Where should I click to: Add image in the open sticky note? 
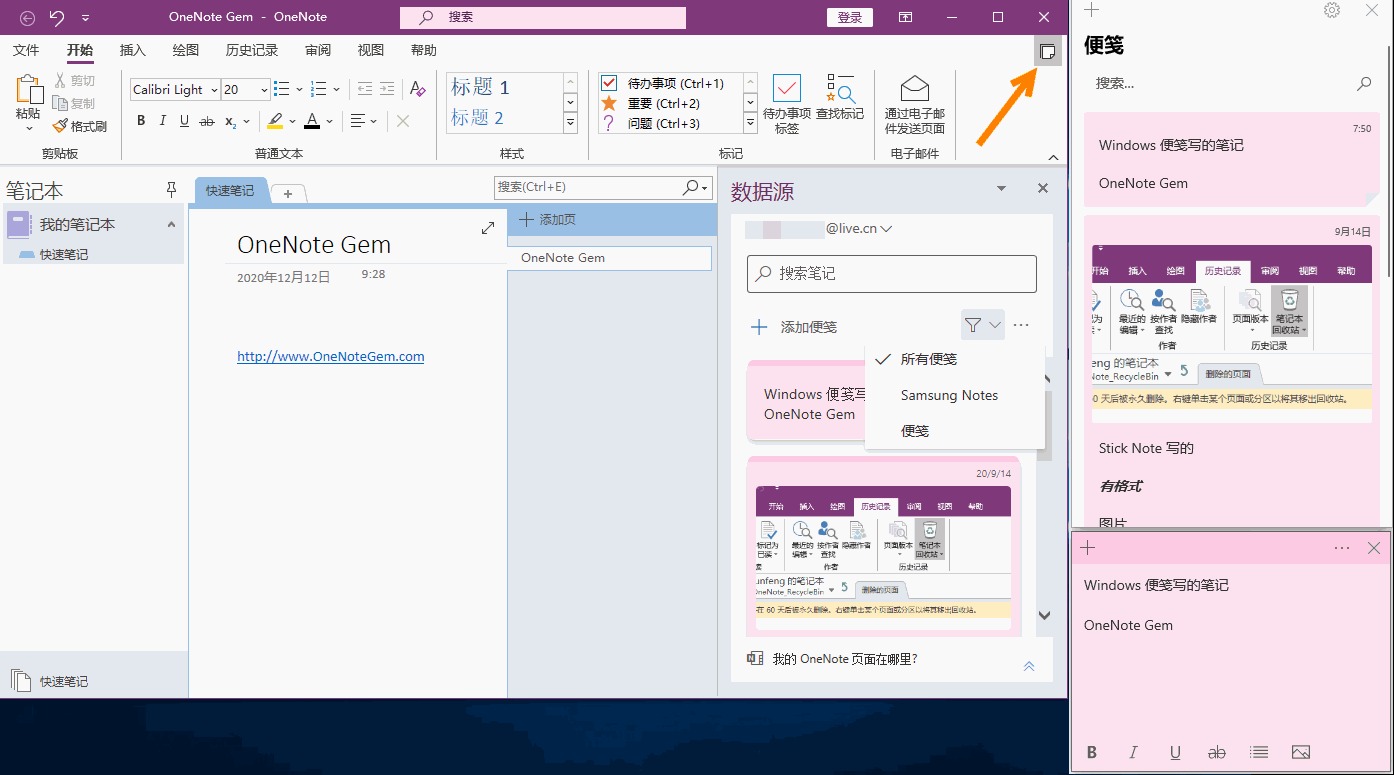(x=1301, y=752)
